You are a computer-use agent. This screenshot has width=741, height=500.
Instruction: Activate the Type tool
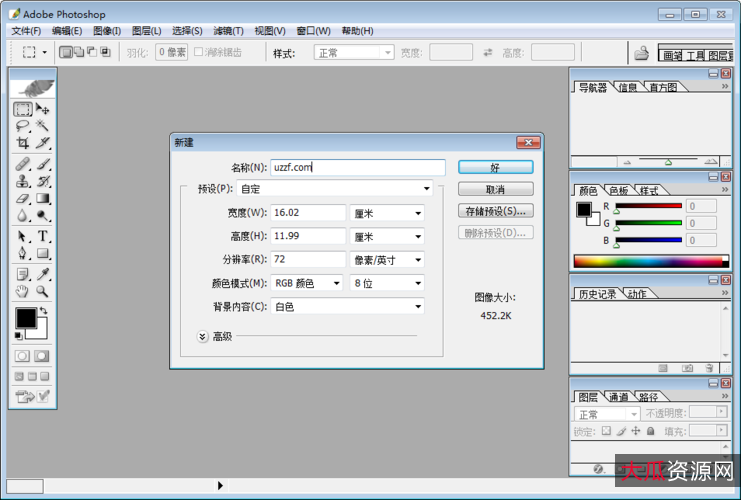click(43, 236)
